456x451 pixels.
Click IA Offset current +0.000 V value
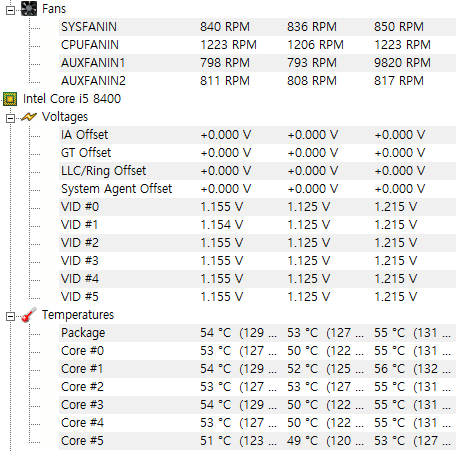coord(226,135)
